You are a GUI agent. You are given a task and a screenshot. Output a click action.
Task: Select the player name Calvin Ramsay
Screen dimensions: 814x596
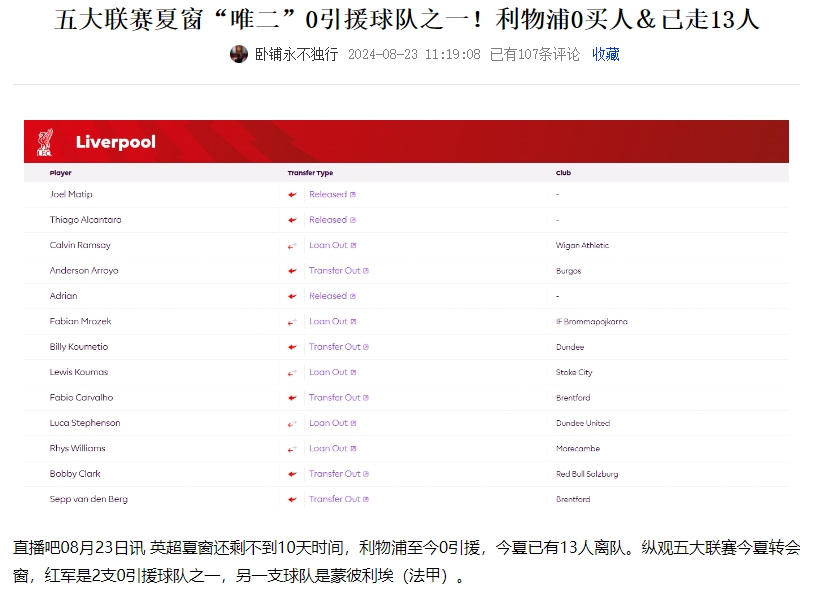[80, 245]
